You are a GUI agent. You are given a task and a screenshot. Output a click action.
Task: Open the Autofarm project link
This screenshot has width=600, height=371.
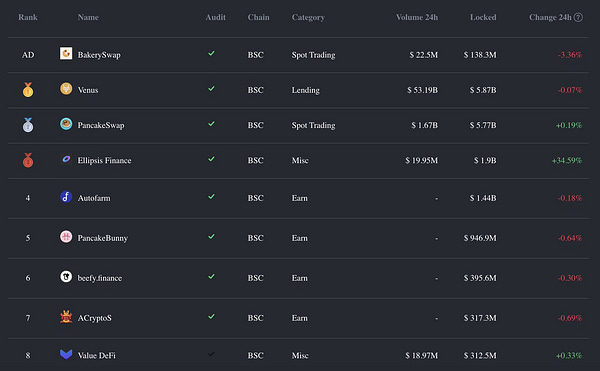(x=94, y=198)
